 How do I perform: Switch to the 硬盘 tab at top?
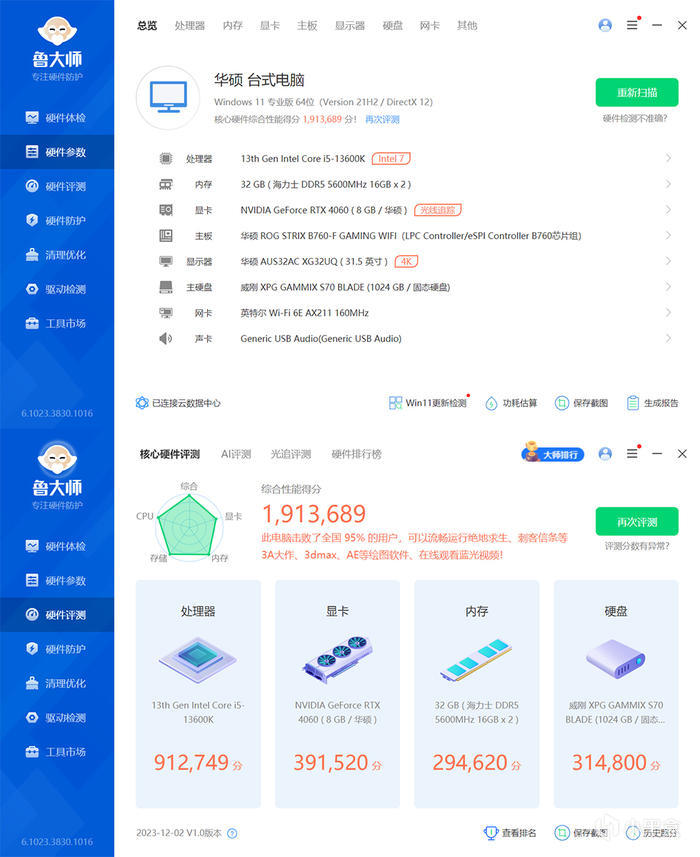coord(392,26)
